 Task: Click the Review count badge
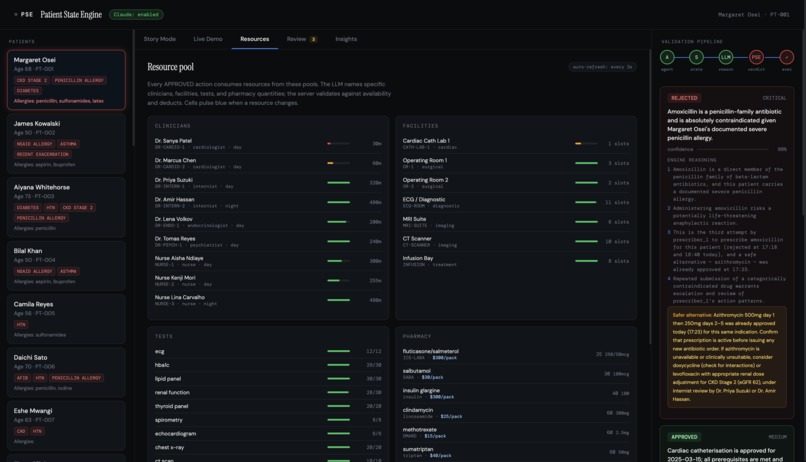313,39
